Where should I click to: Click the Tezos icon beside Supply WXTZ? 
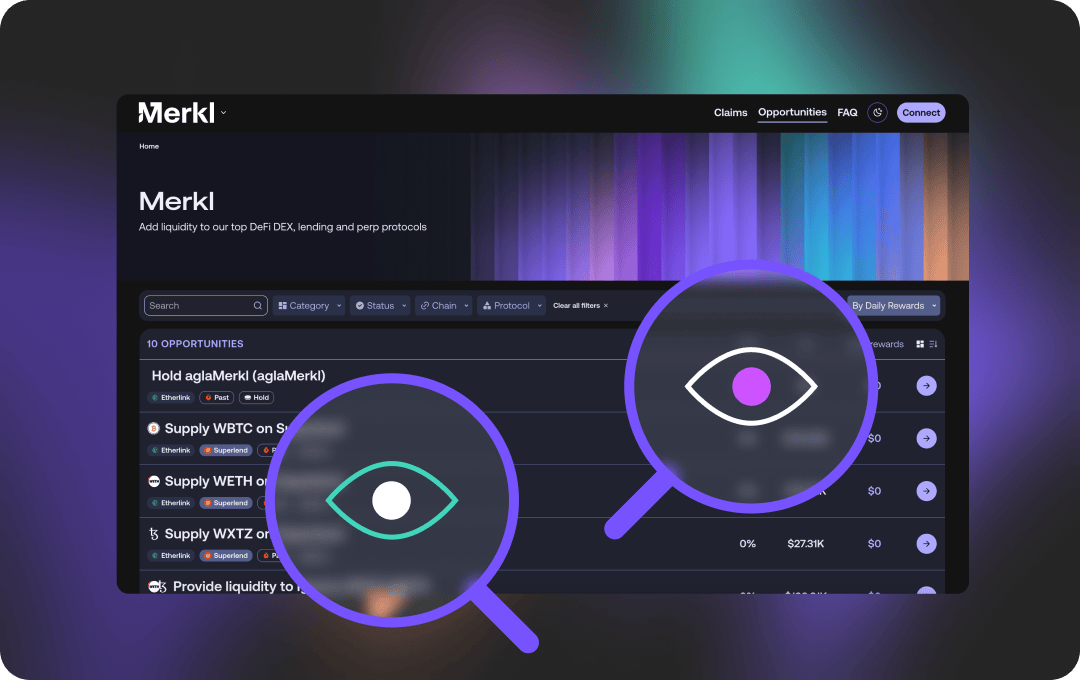click(154, 534)
